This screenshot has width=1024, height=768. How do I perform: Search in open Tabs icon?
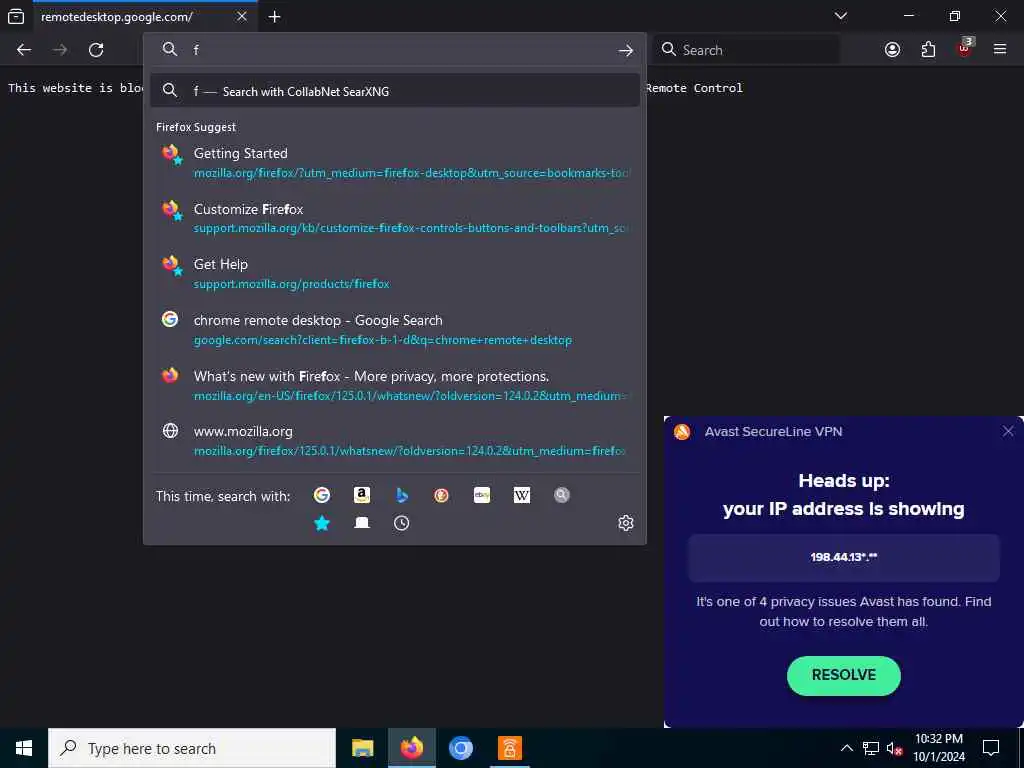pyautogui.click(x=362, y=523)
